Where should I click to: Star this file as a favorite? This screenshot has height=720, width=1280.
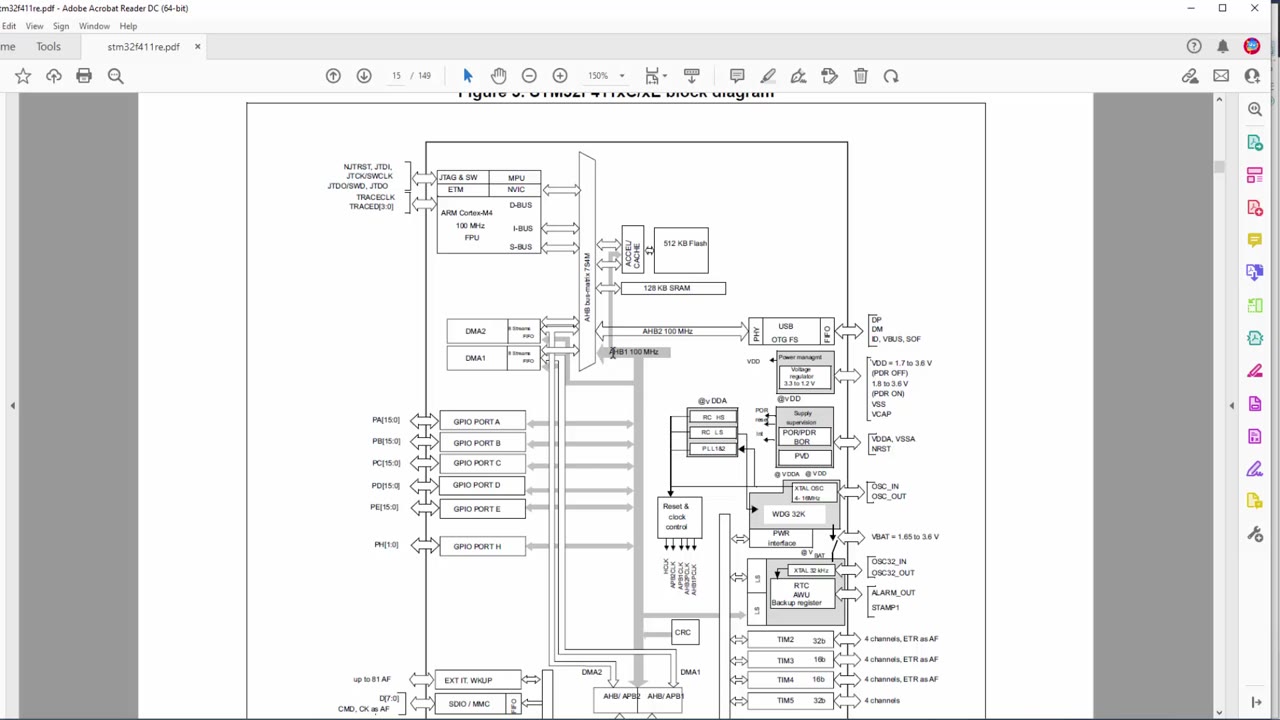pyautogui.click(x=23, y=76)
